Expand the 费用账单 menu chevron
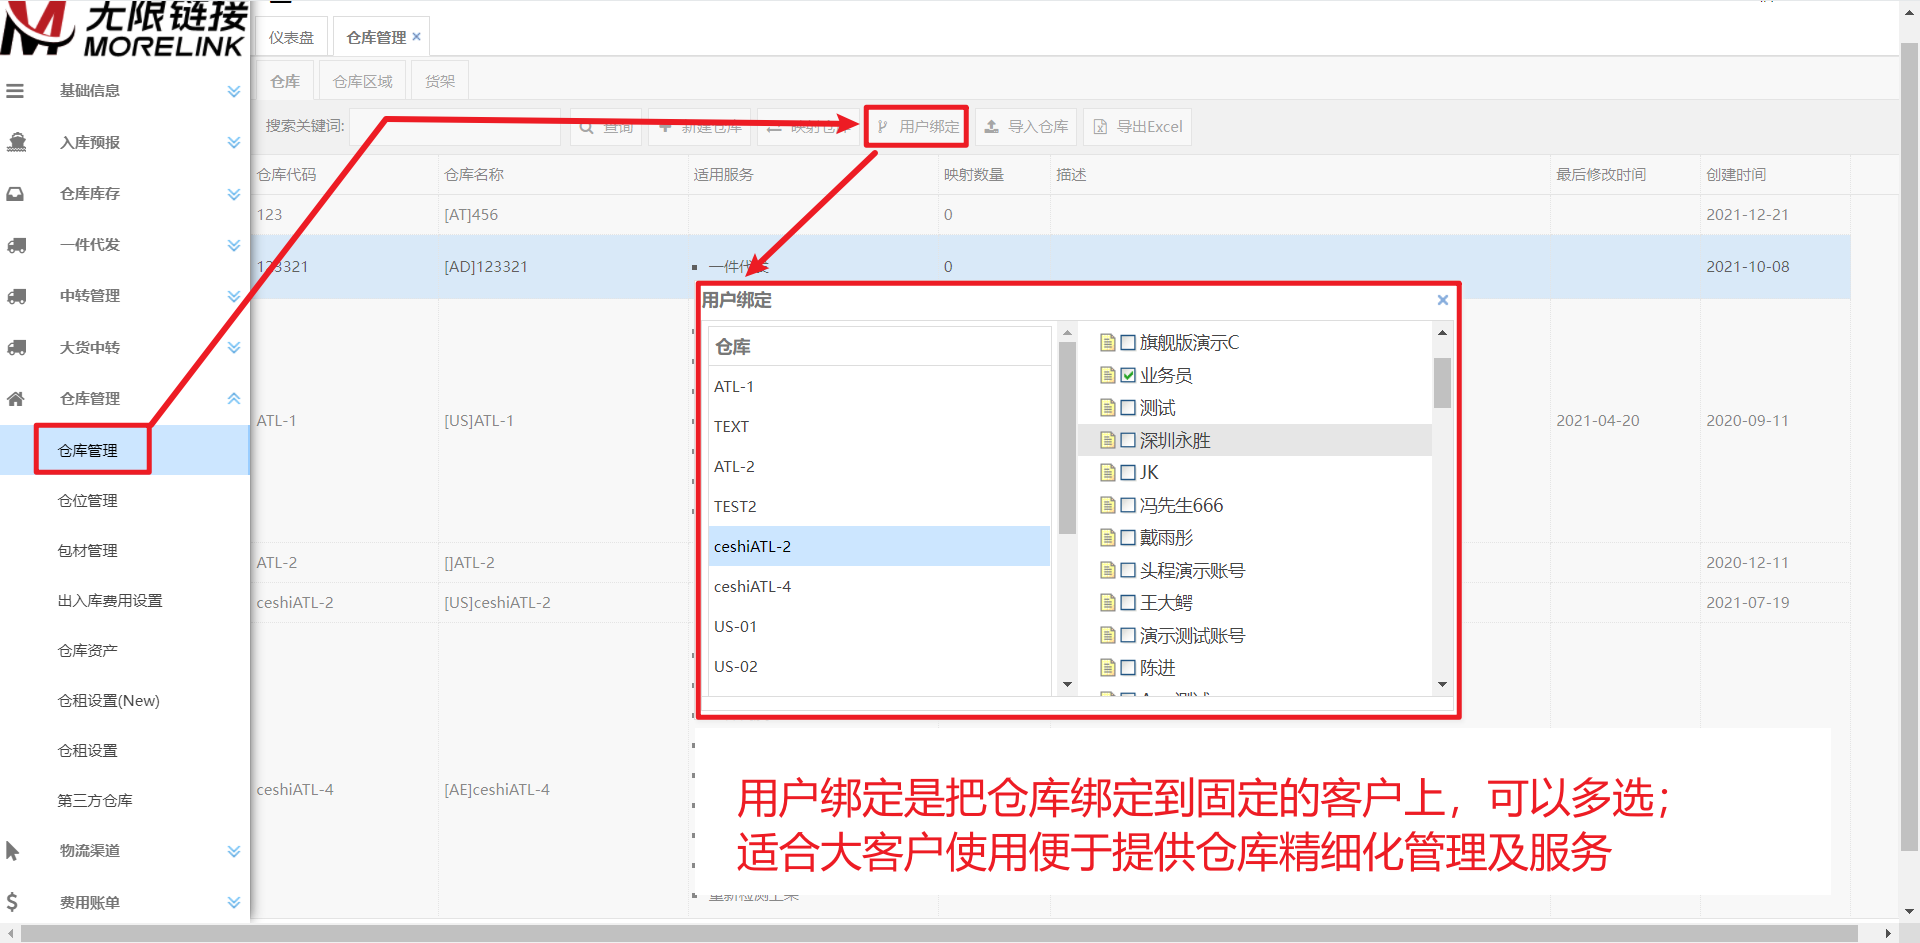Image resolution: width=1920 pixels, height=943 pixels. [234, 902]
